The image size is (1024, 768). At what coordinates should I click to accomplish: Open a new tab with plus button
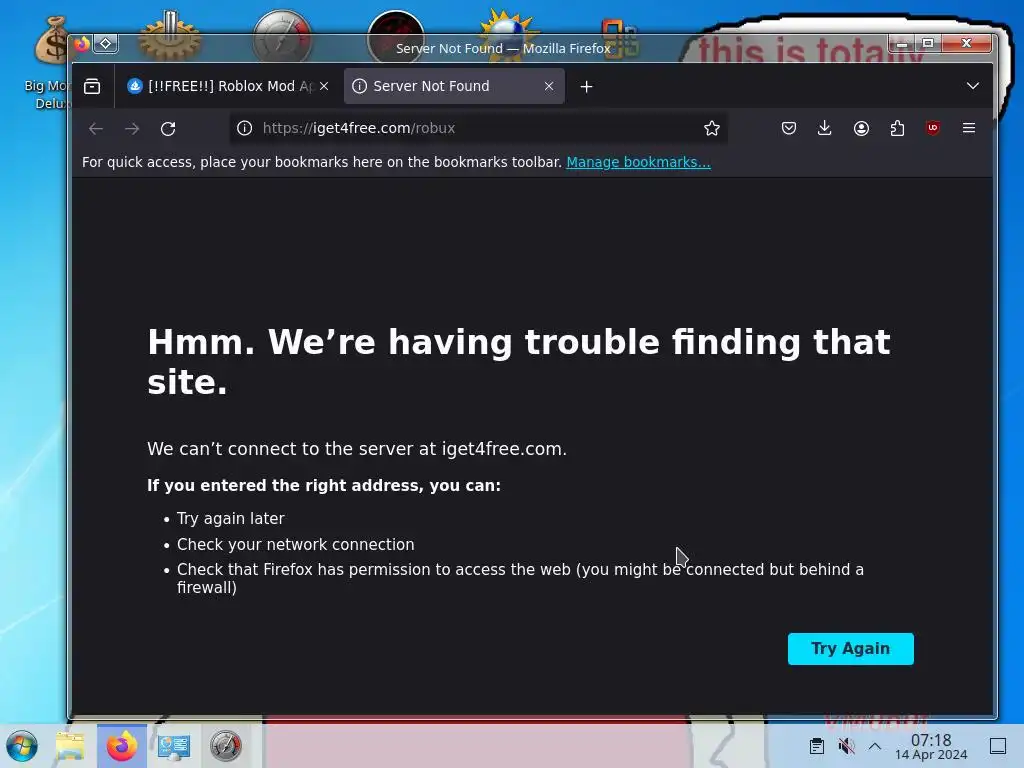586,86
